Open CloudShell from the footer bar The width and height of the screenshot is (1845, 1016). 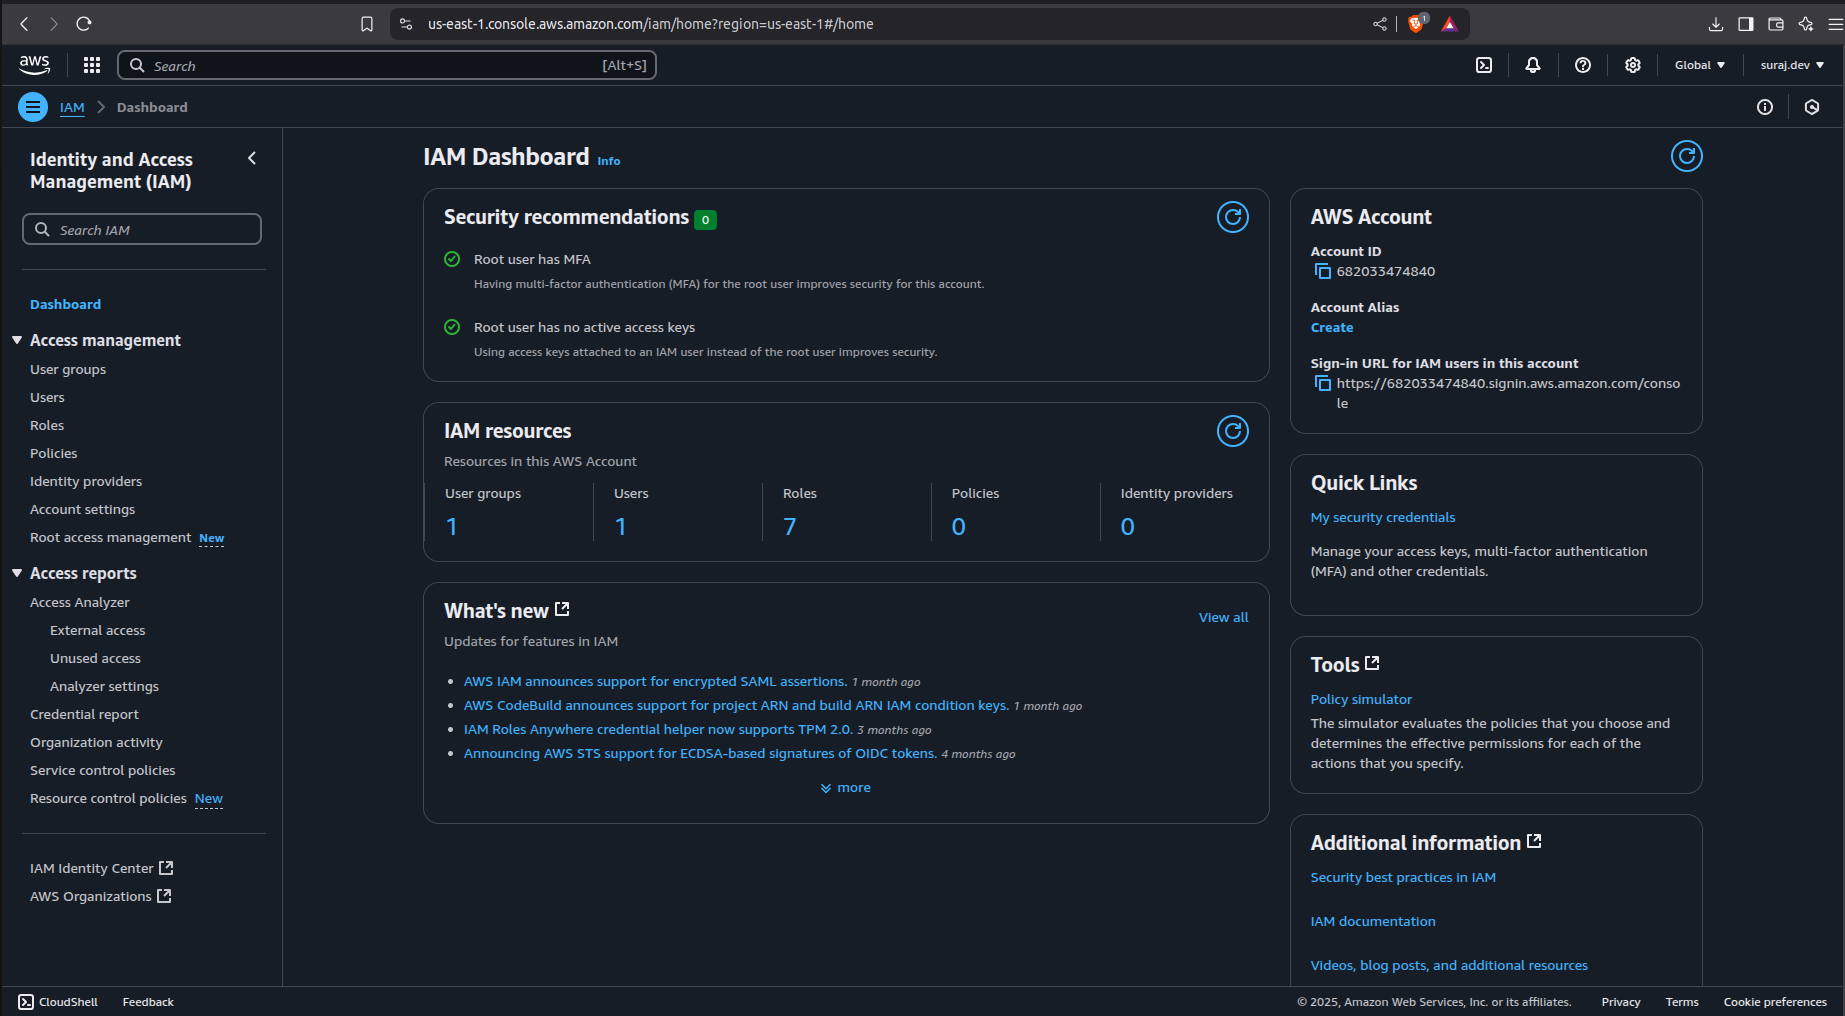tap(58, 1002)
